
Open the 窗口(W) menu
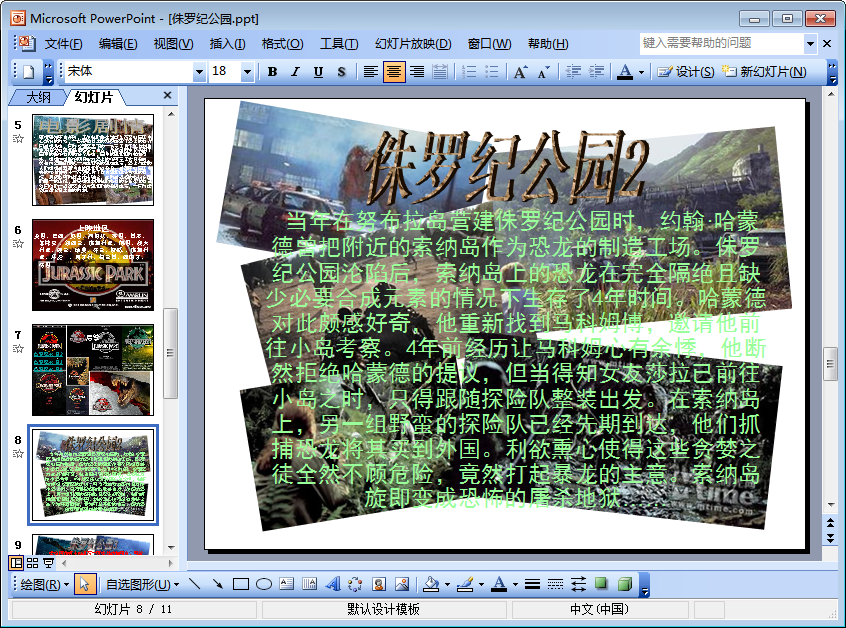[x=489, y=44]
